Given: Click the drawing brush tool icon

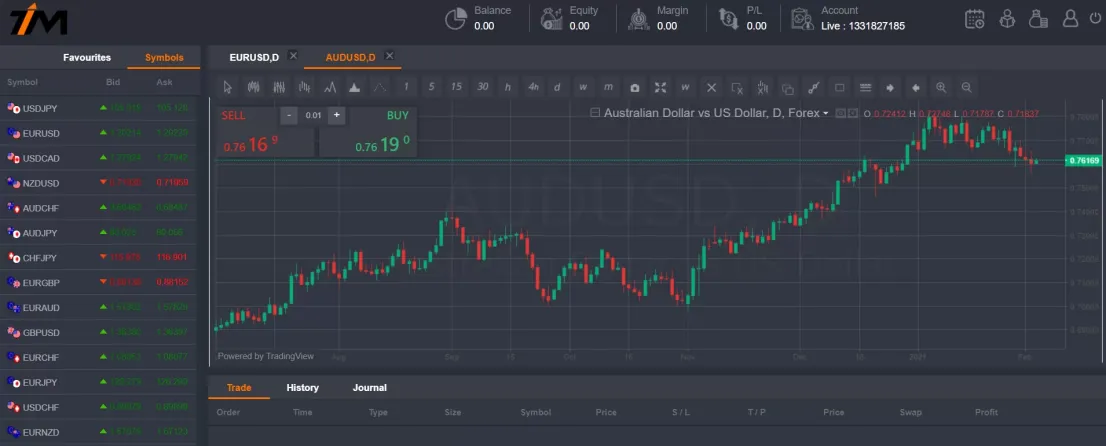Looking at the screenshot, I should tap(813, 88).
